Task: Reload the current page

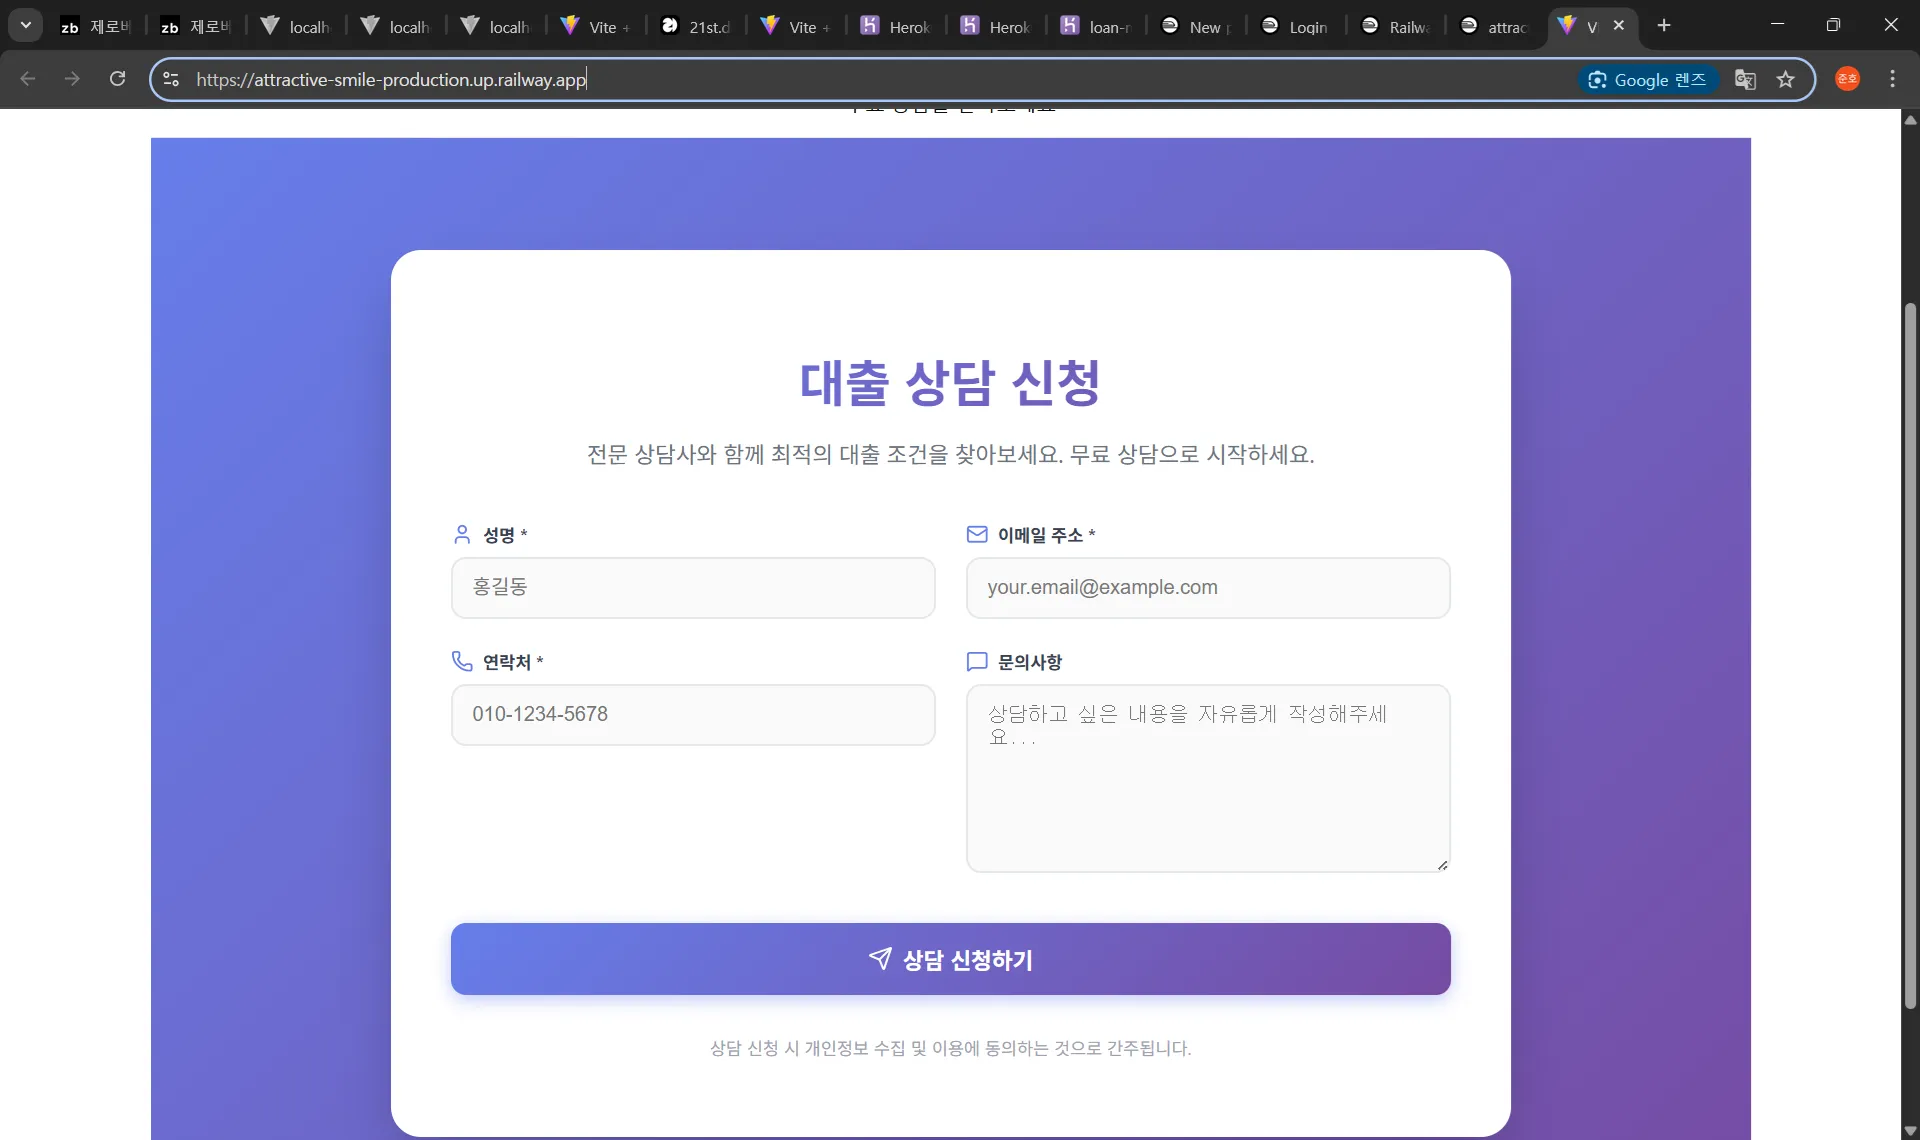Action: 117,78
